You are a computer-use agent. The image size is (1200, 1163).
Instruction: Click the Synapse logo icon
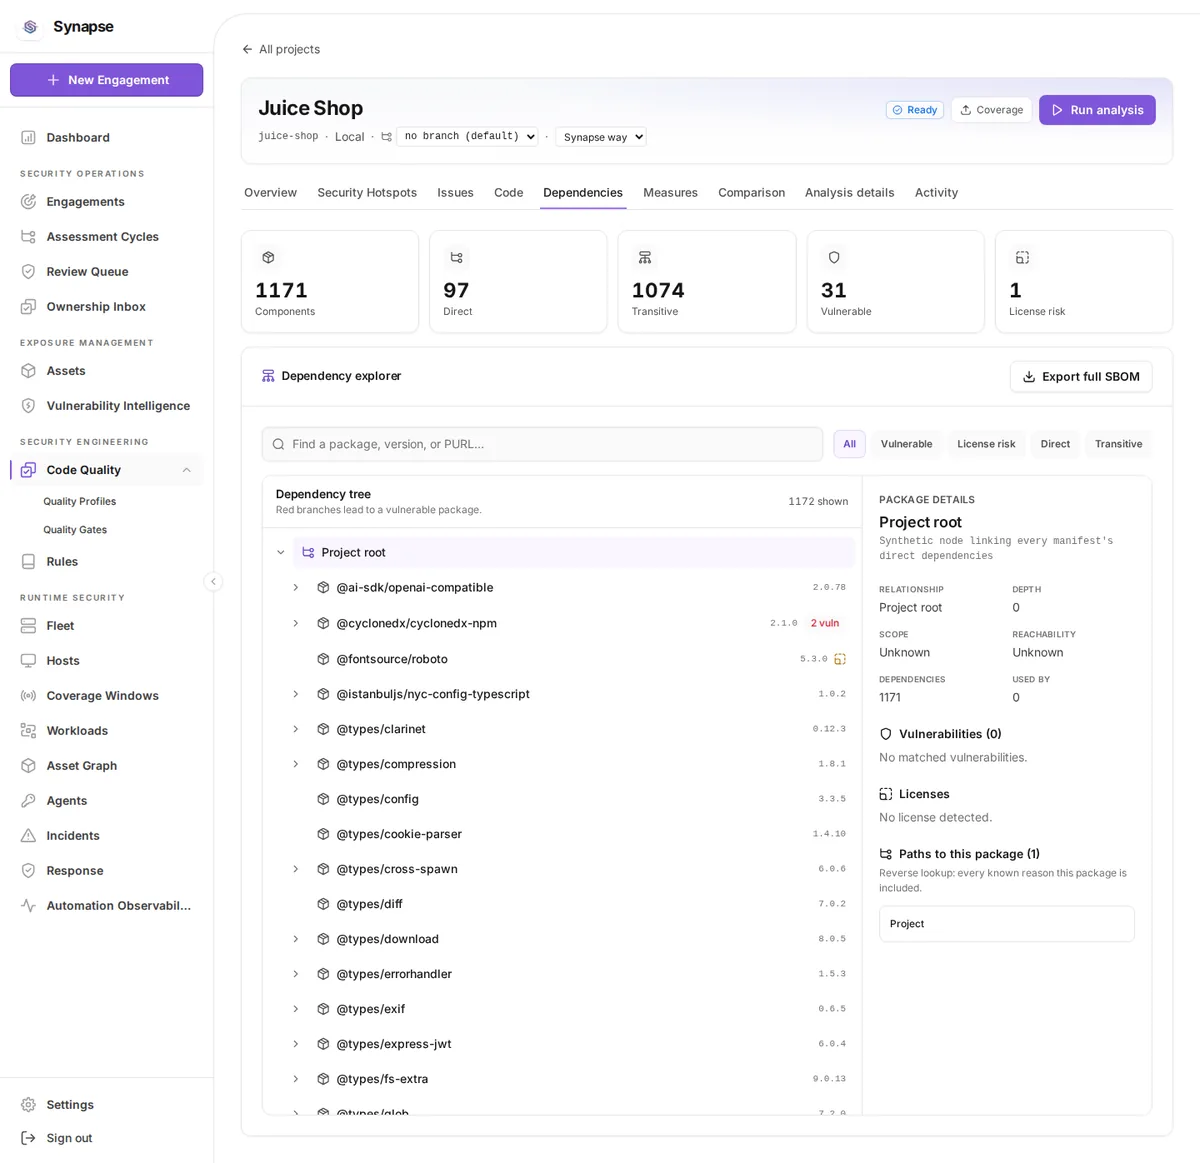click(x=30, y=27)
